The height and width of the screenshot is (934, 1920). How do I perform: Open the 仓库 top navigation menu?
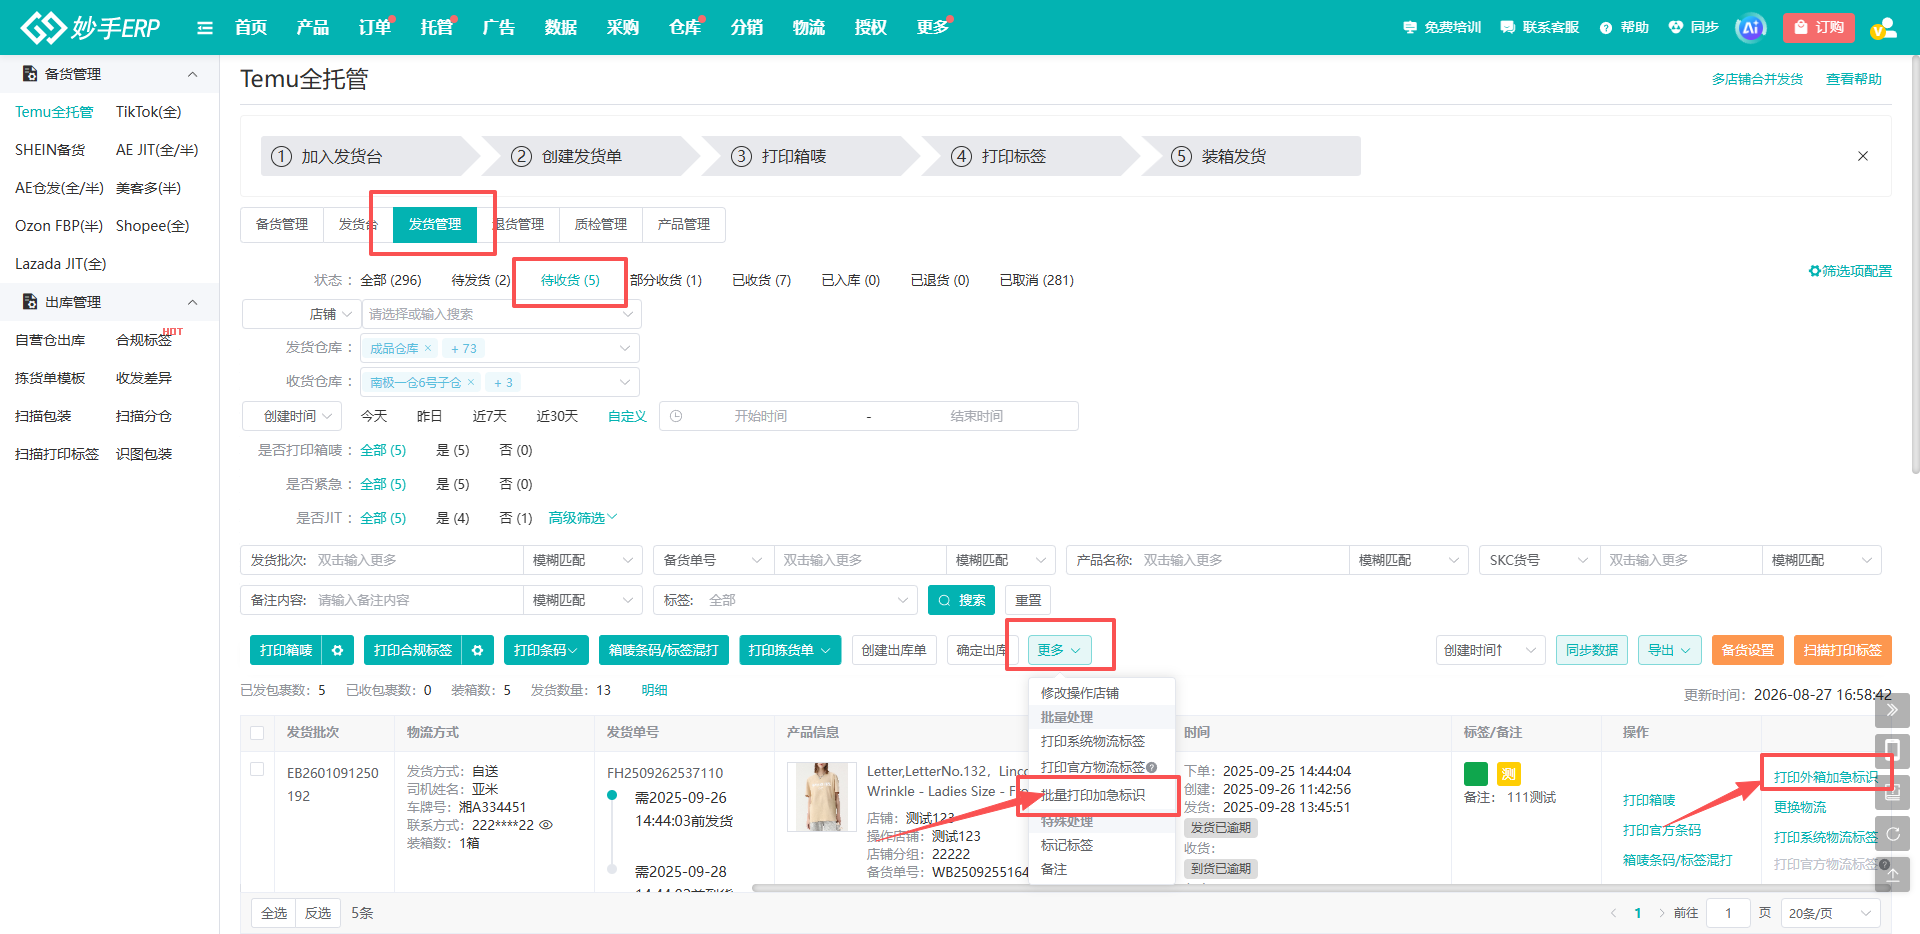coord(684,27)
